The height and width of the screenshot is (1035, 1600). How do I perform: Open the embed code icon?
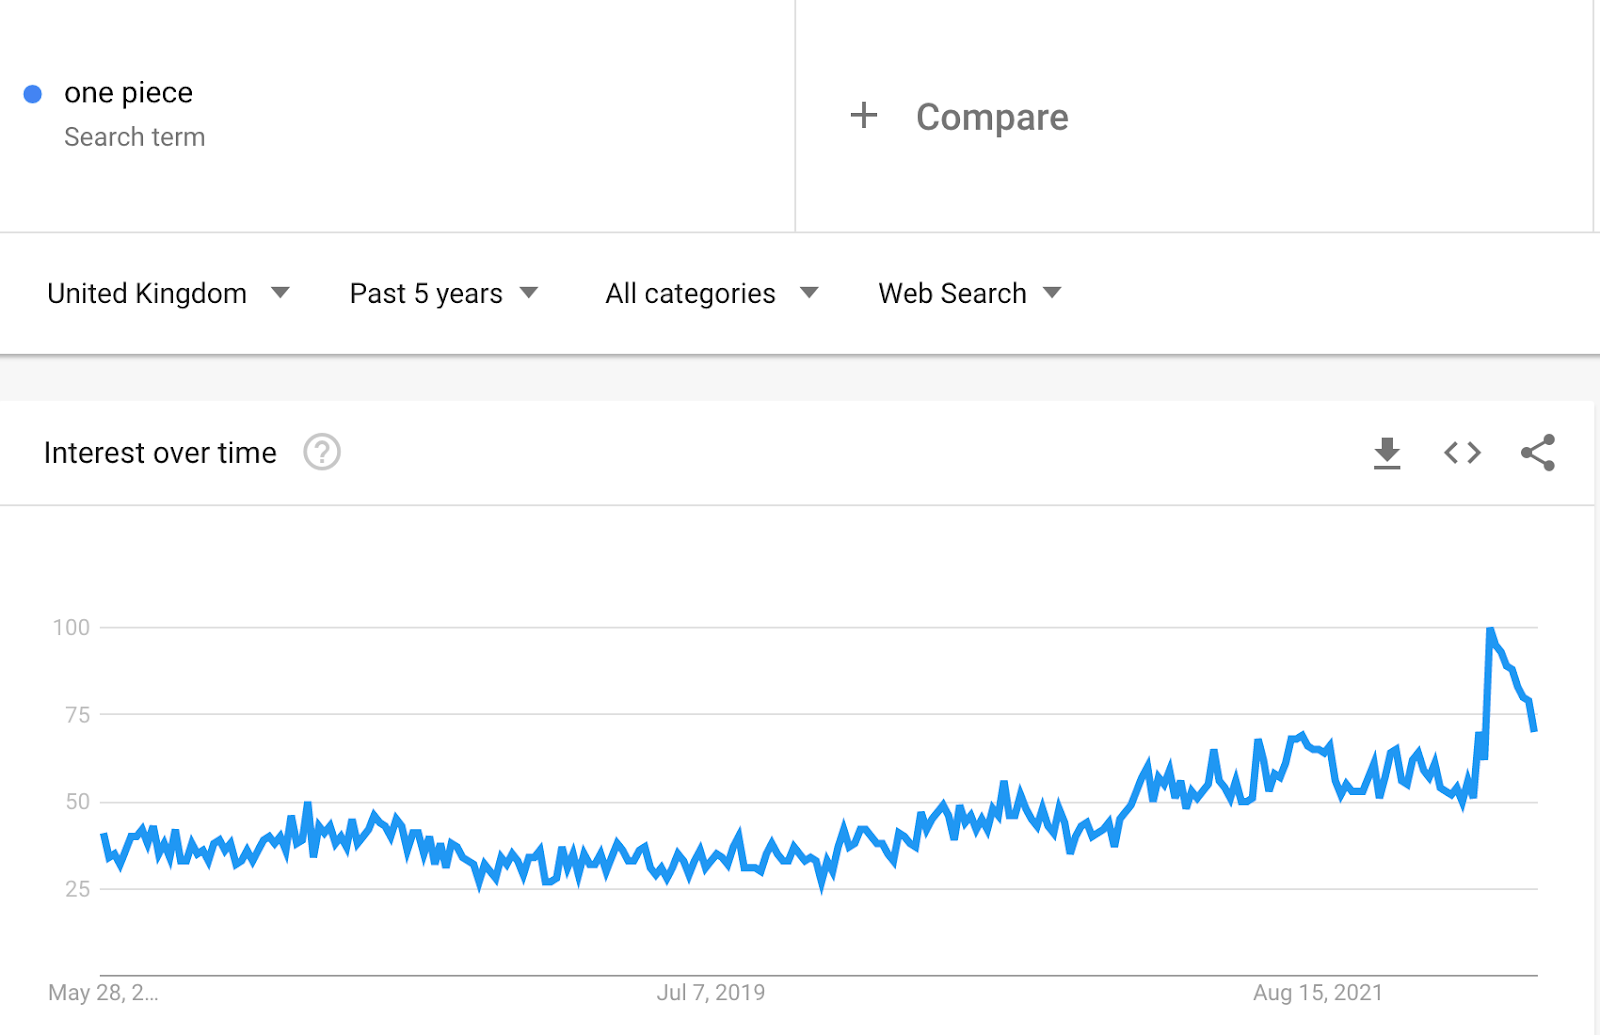tap(1462, 453)
